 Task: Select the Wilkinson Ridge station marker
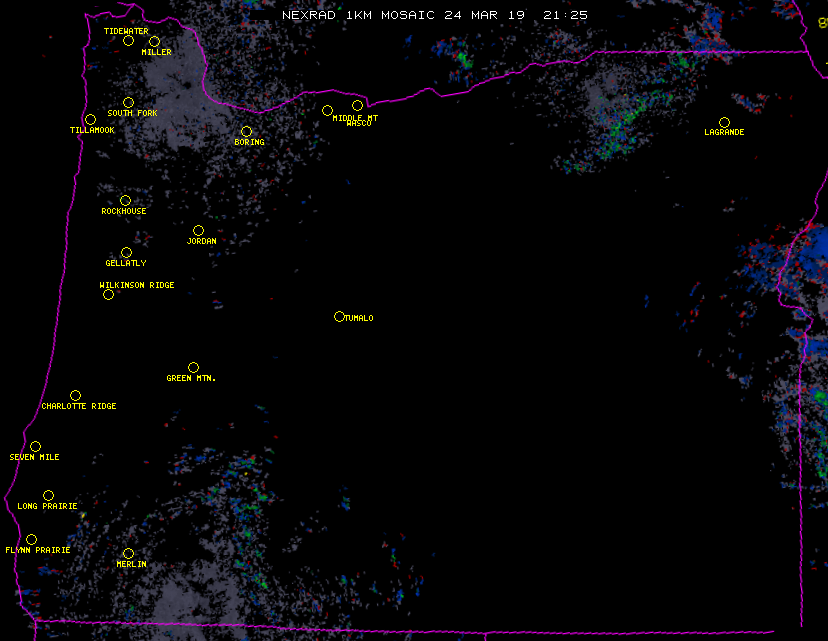point(108,294)
